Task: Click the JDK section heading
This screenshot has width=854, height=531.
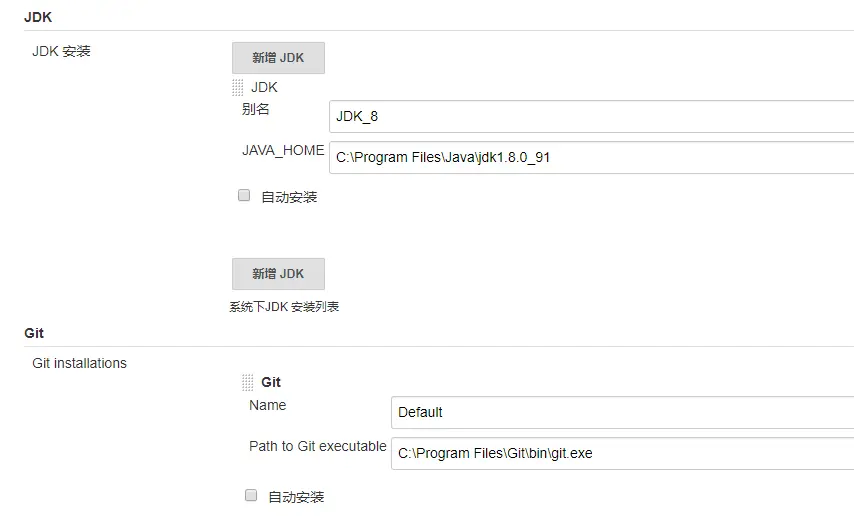Action: pyautogui.click(x=38, y=17)
